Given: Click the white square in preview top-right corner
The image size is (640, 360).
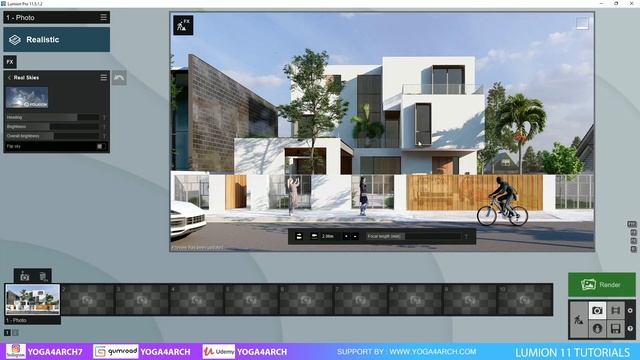Looking at the screenshot, I should click(582, 23).
